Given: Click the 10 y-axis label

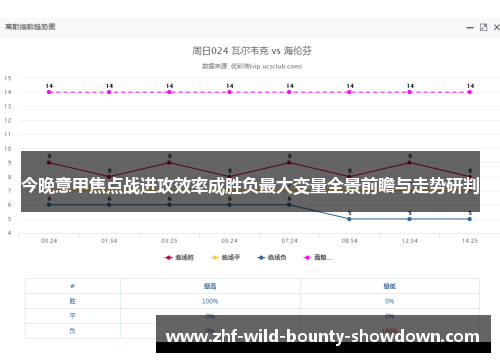Looking at the screenshot, I should 8,149.
